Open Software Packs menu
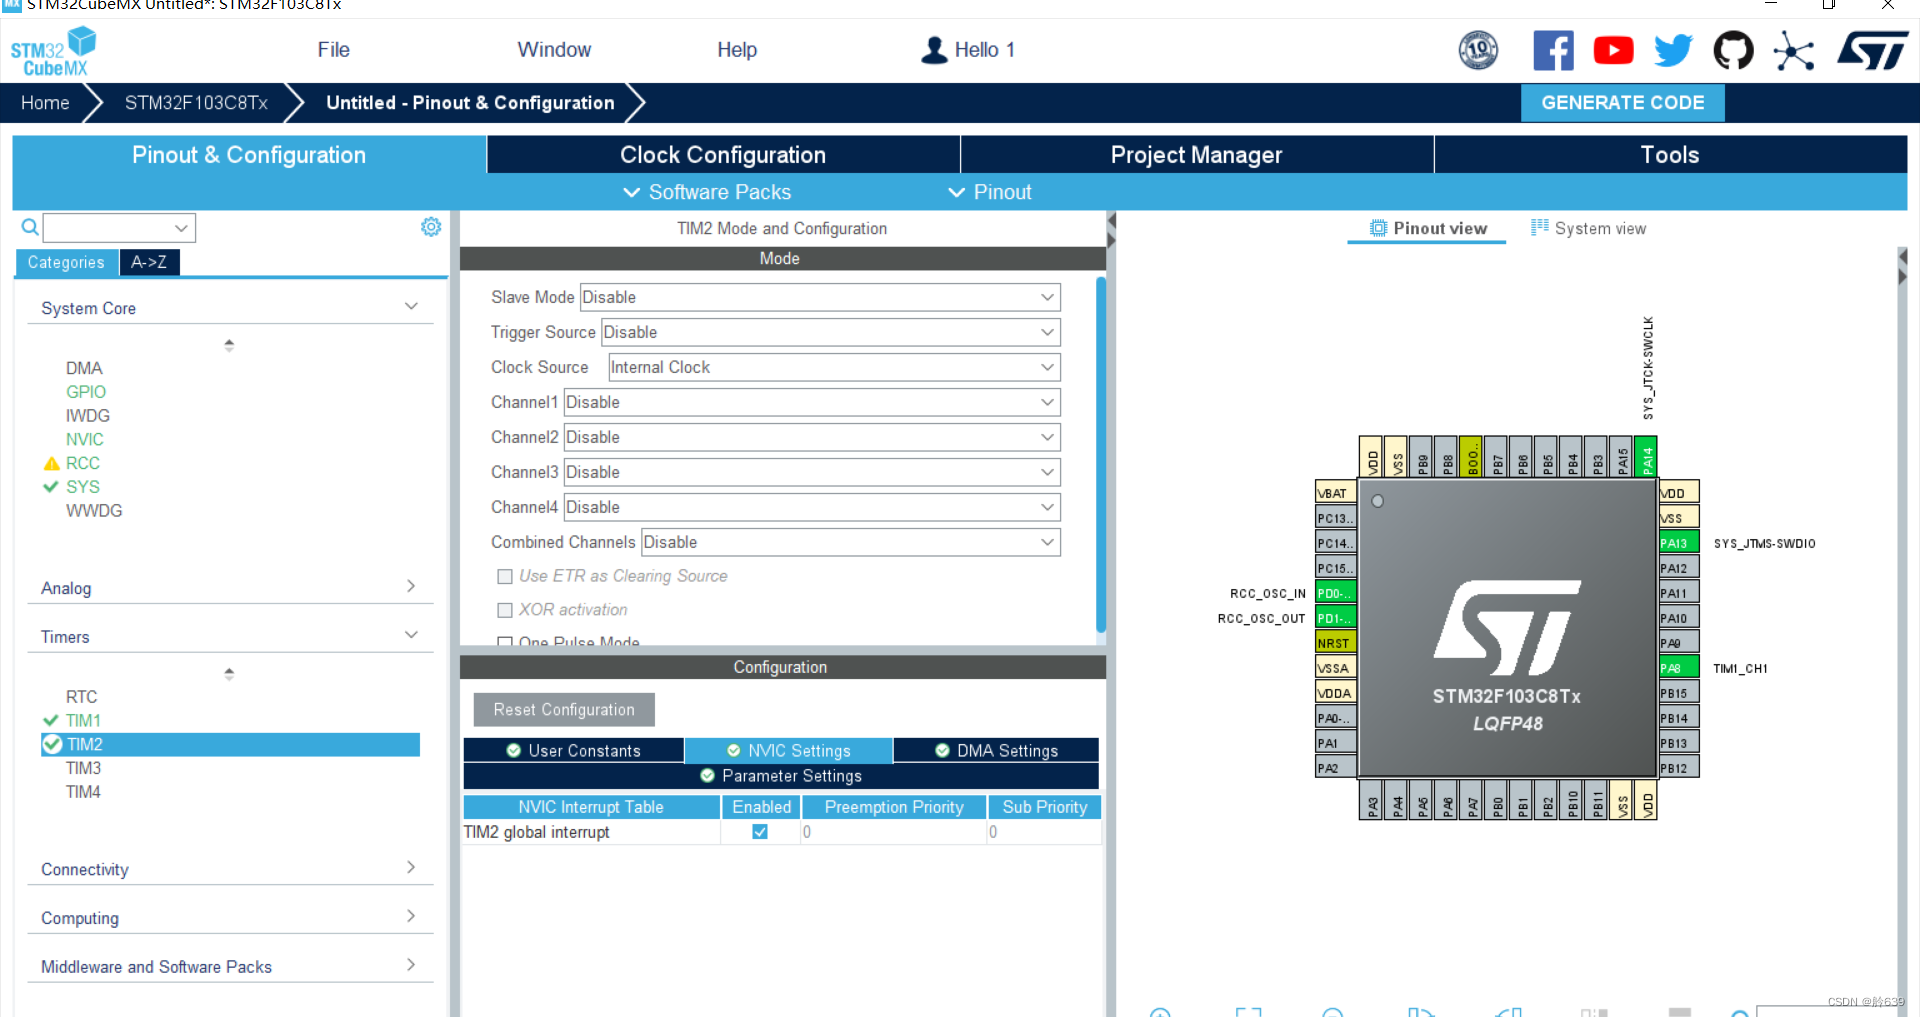 pos(707,192)
